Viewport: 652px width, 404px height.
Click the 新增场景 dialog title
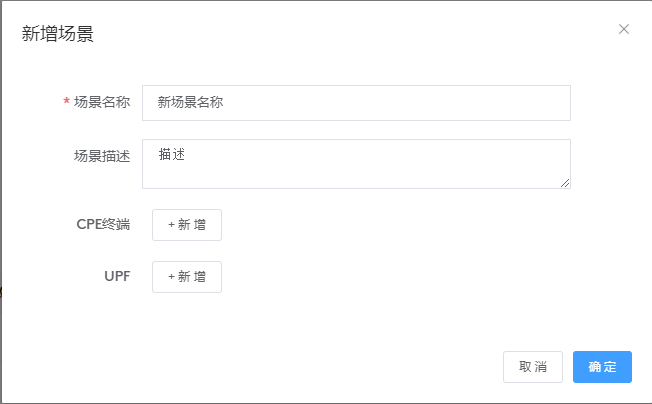58,33
